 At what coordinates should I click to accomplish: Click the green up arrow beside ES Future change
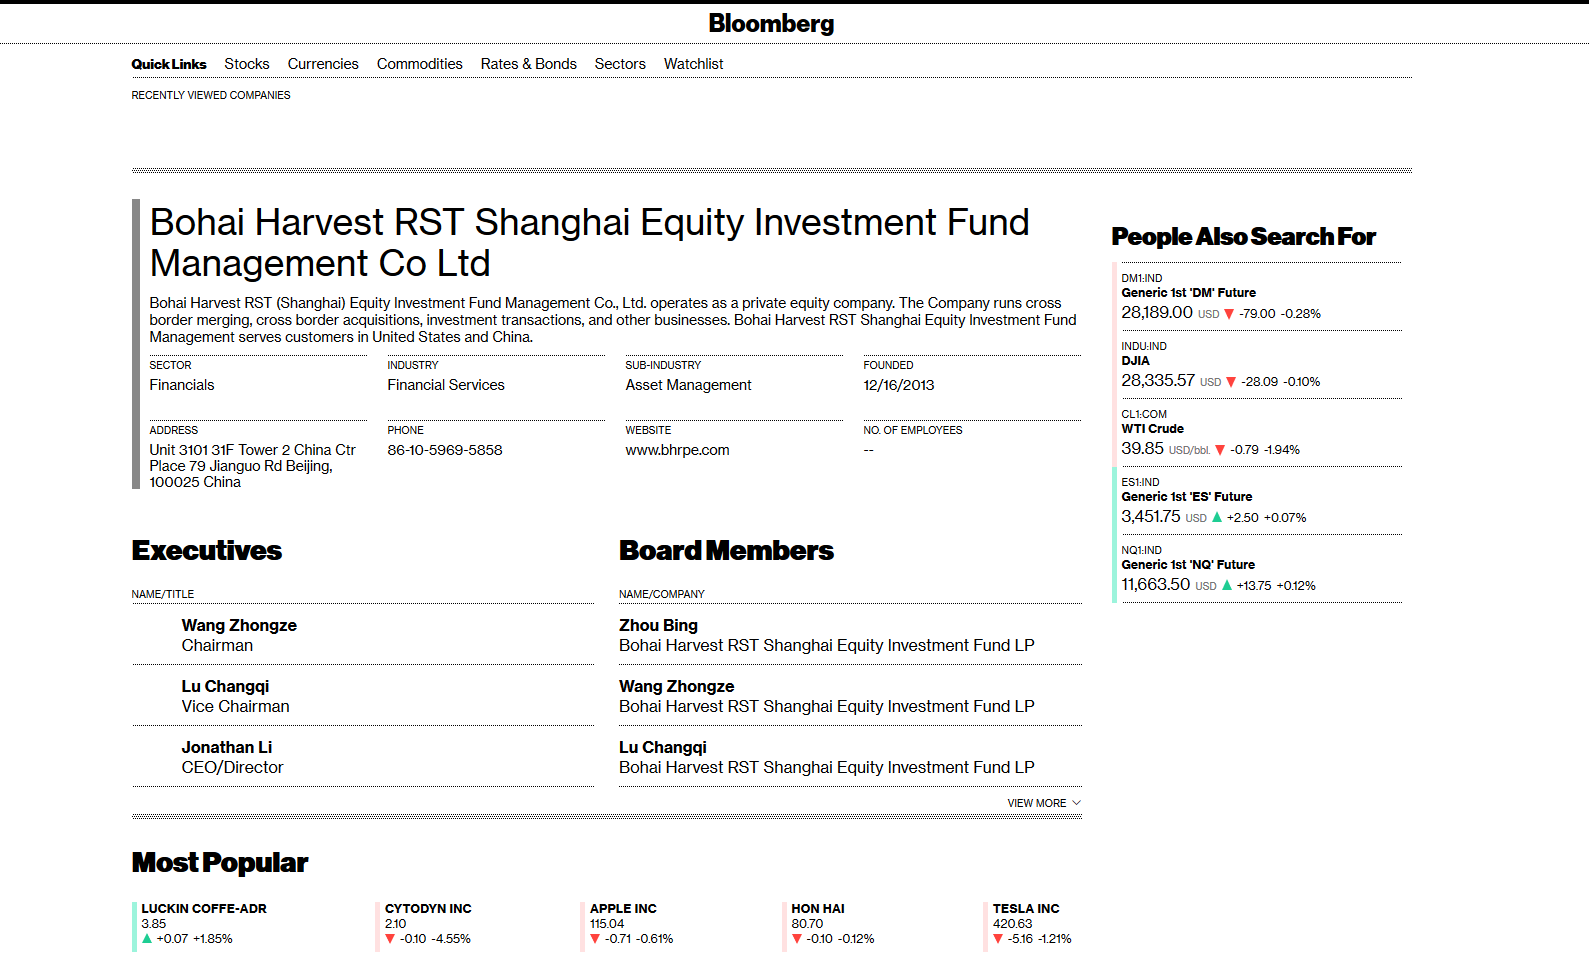(x=1217, y=518)
